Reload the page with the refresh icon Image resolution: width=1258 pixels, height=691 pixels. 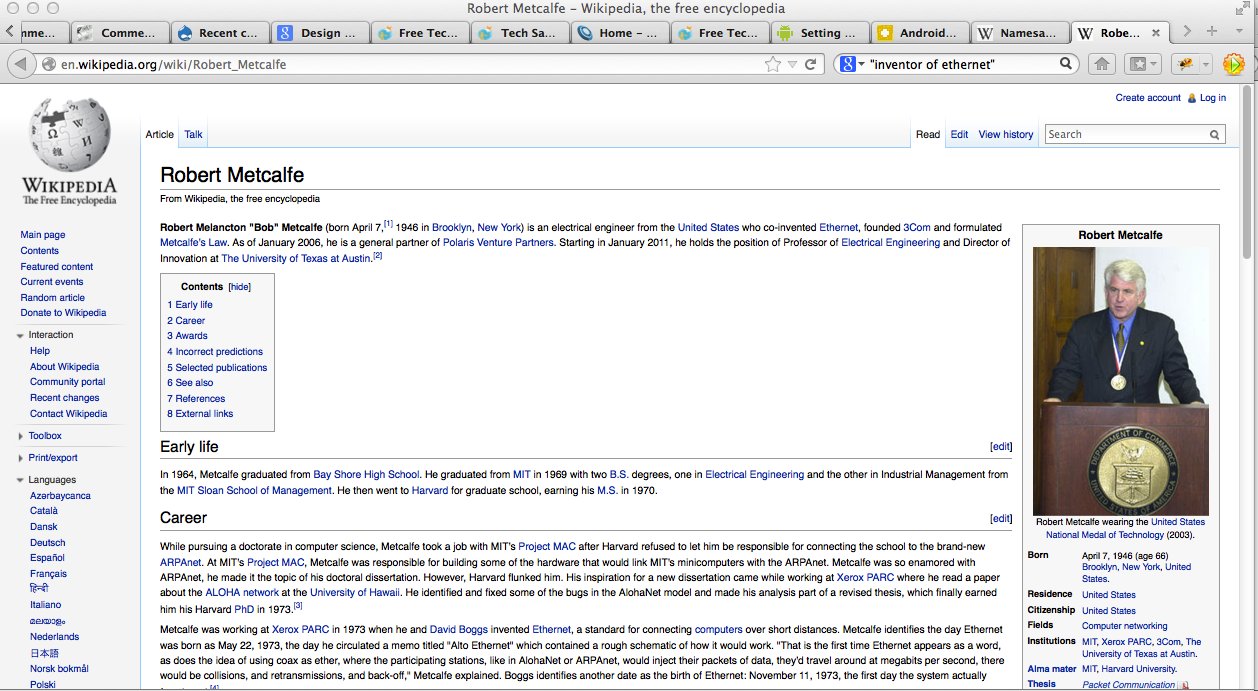point(812,64)
